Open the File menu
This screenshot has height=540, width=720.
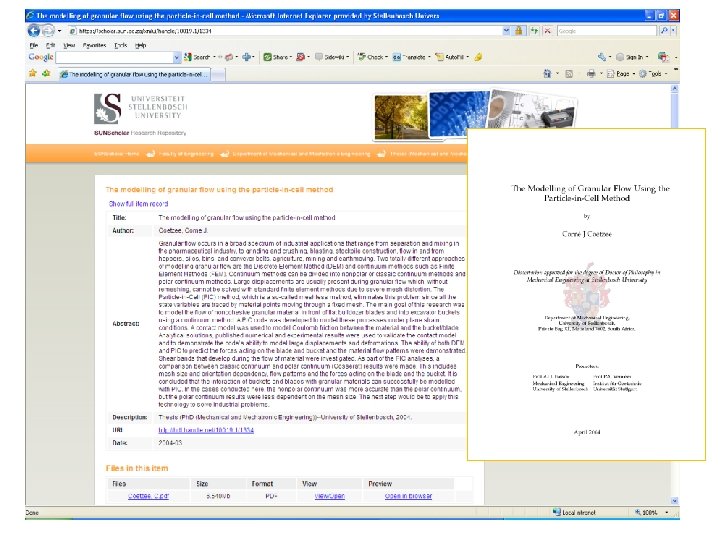34,45
